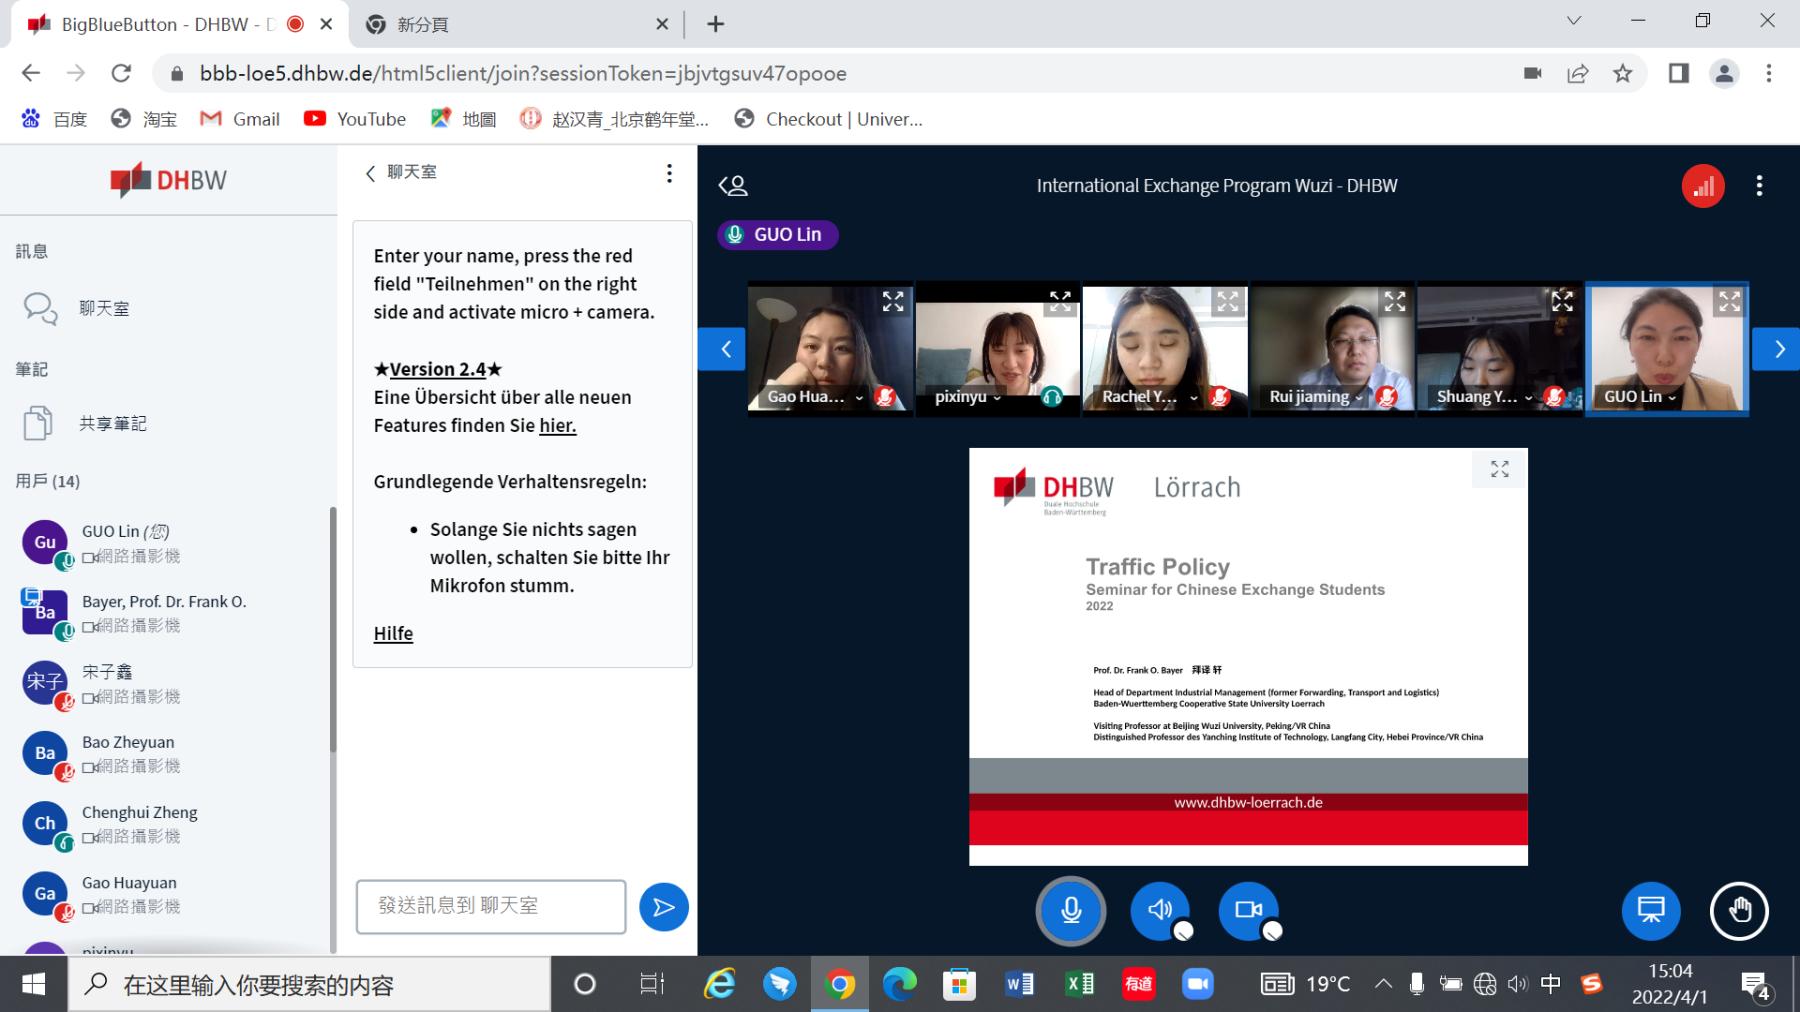Click the user list vertical scrollbar
This screenshot has height=1012, width=1800.
tap(333, 630)
